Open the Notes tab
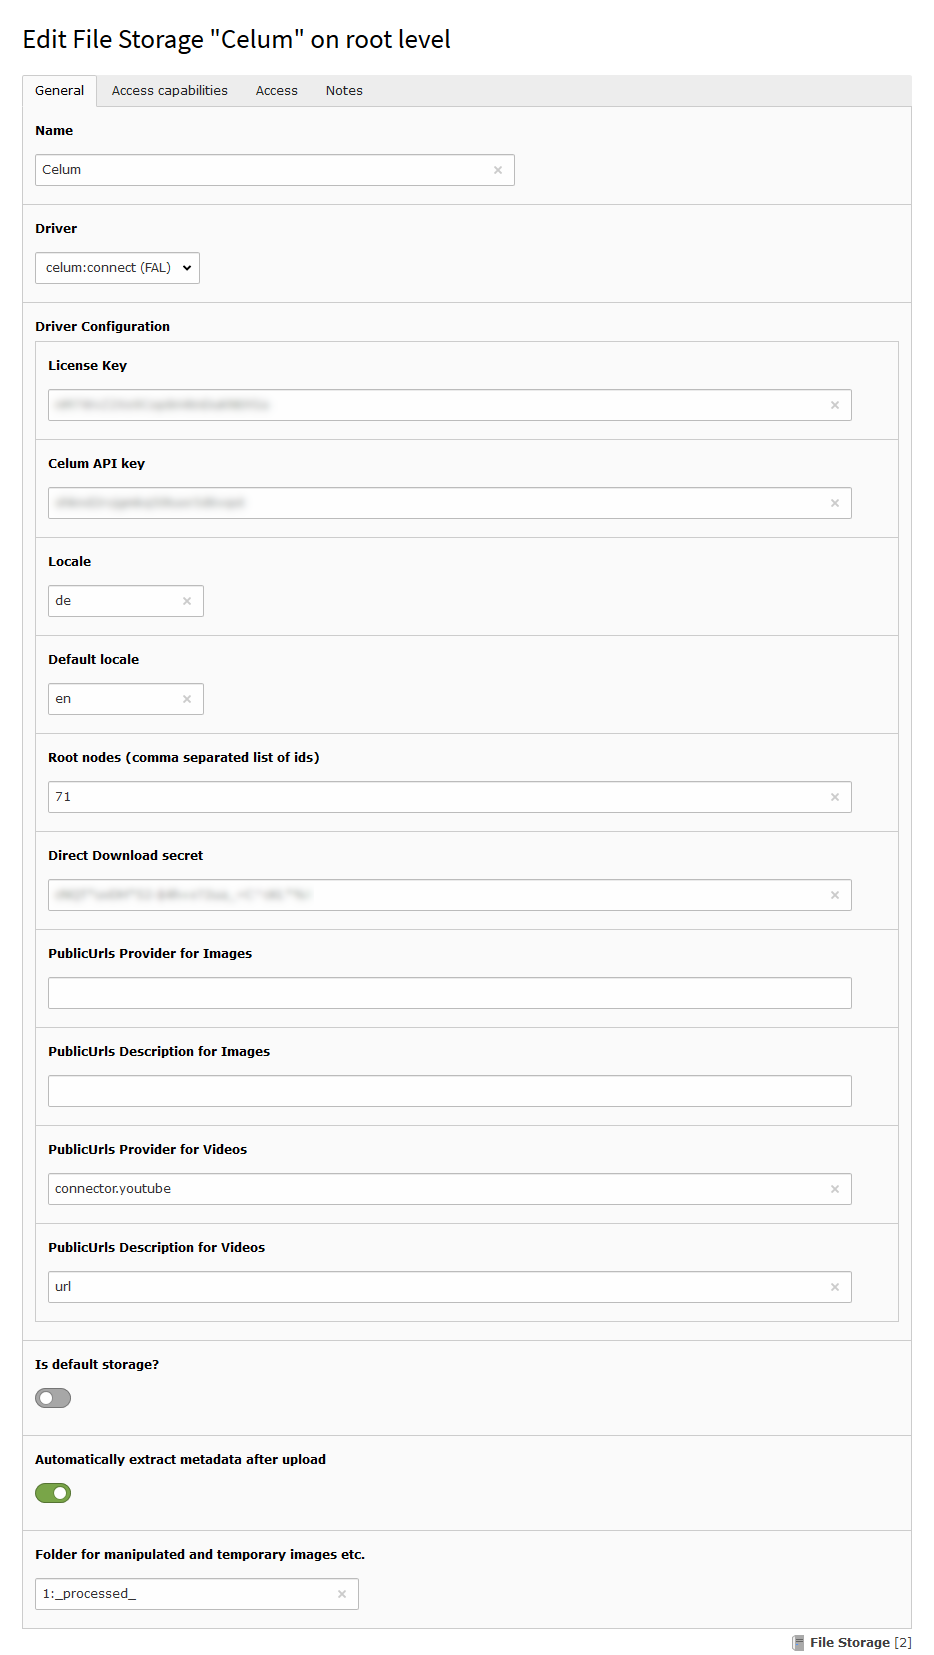Viewport: 934px width, 1655px height. [x=344, y=91]
